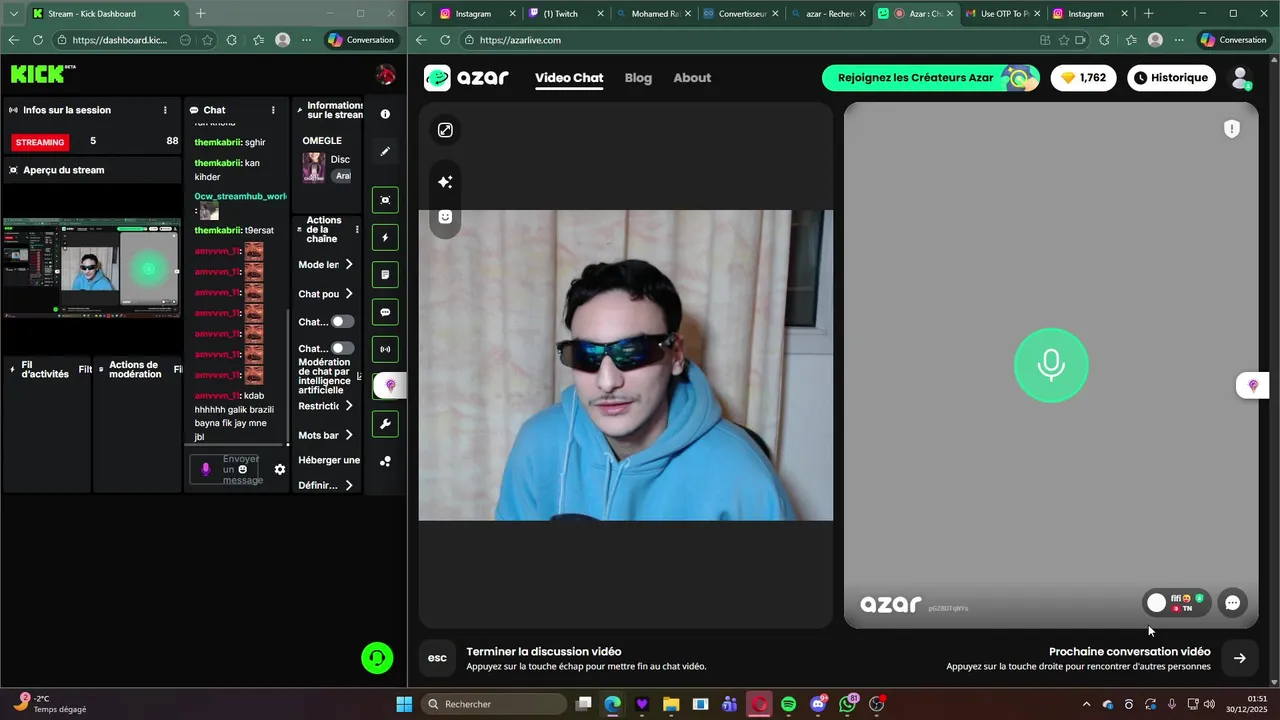Expand Mots bannis option chevron

(x=349, y=435)
